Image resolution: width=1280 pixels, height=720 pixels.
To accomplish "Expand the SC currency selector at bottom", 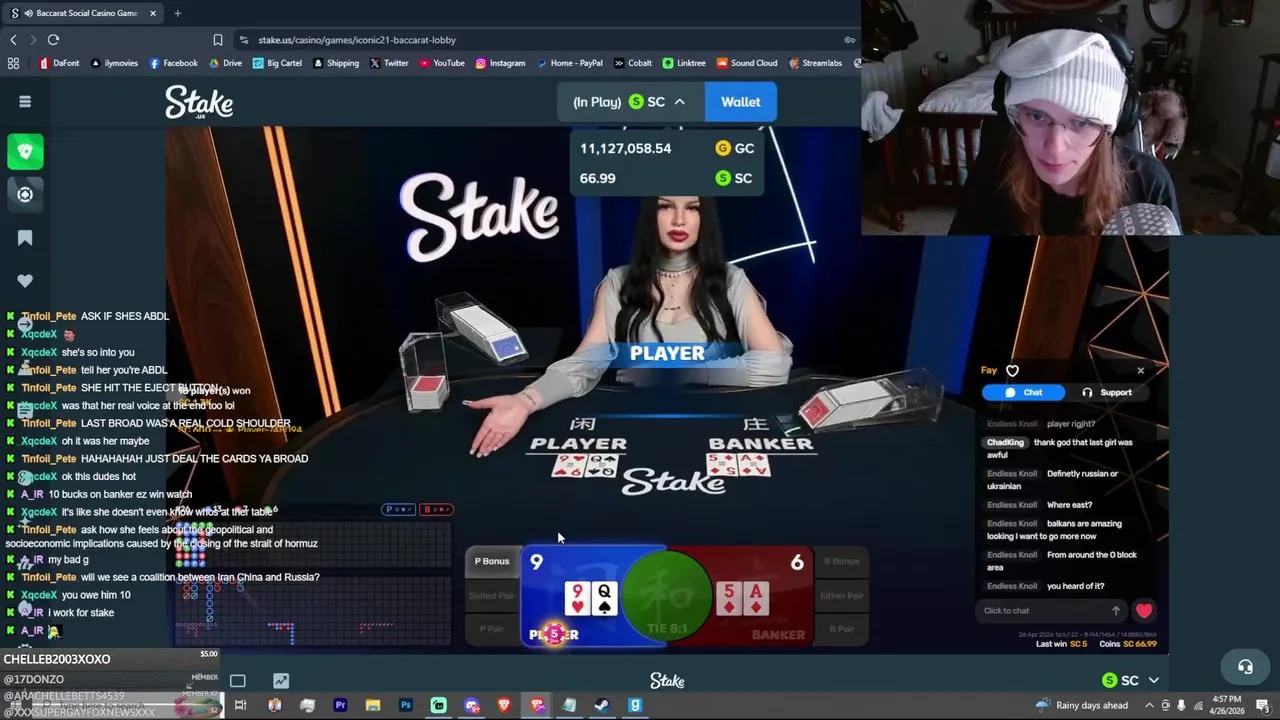I will (1130, 680).
